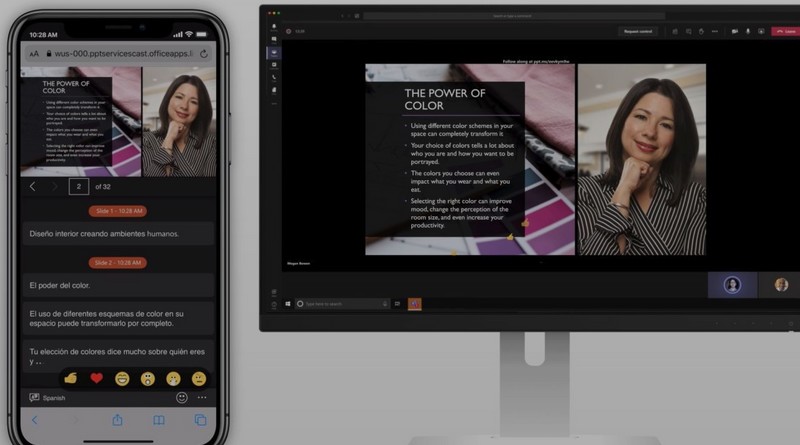Viewport: 800px width, 445px height.
Task: Show the participants panel in Teams
Action: (675, 31)
